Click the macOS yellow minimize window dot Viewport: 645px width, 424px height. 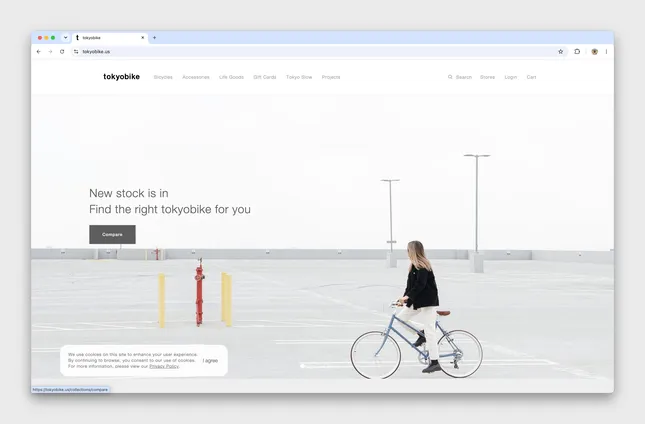(x=46, y=38)
